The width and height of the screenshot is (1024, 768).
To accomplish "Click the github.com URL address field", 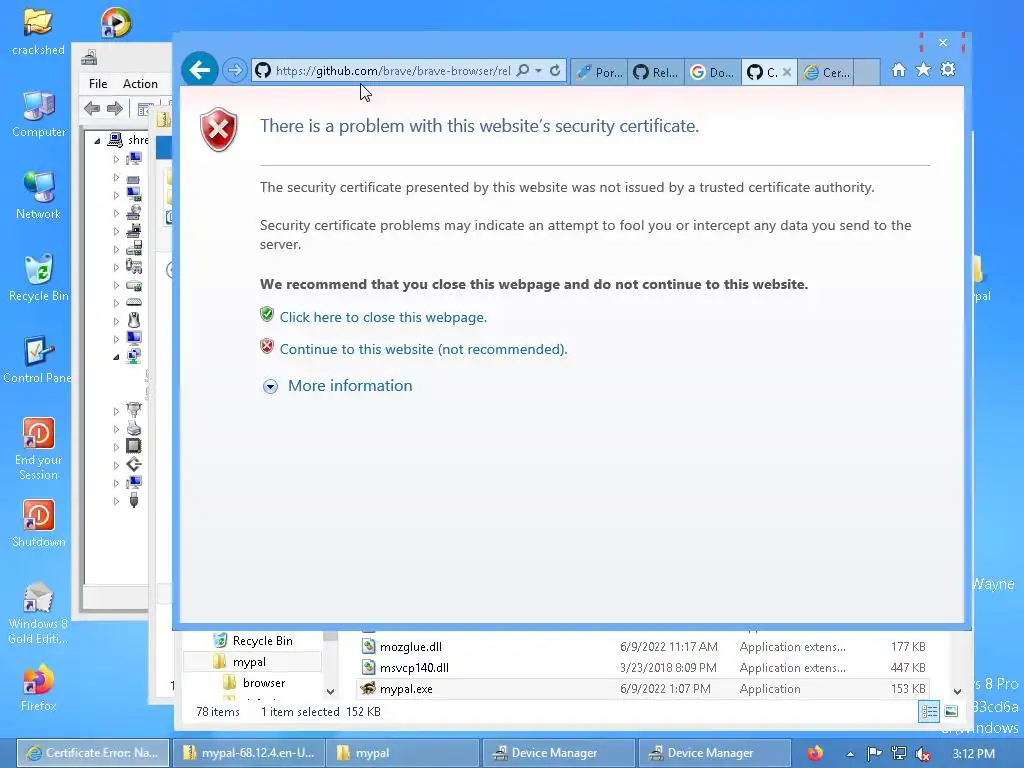I will [x=392, y=71].
